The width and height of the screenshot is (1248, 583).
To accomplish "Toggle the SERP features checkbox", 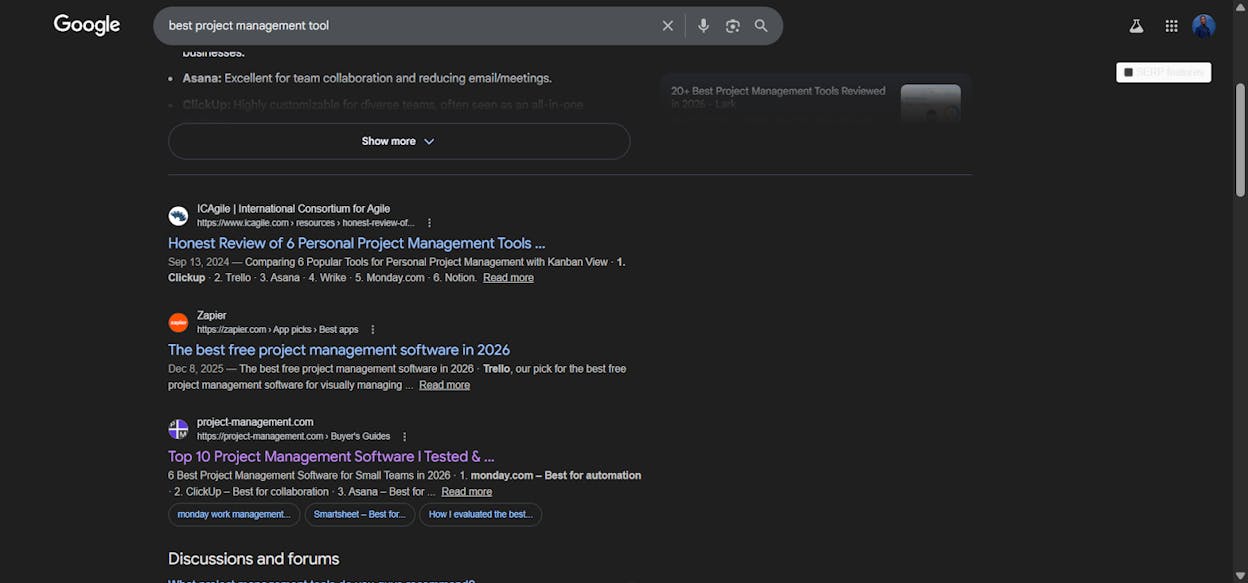I will point(1129,72).
